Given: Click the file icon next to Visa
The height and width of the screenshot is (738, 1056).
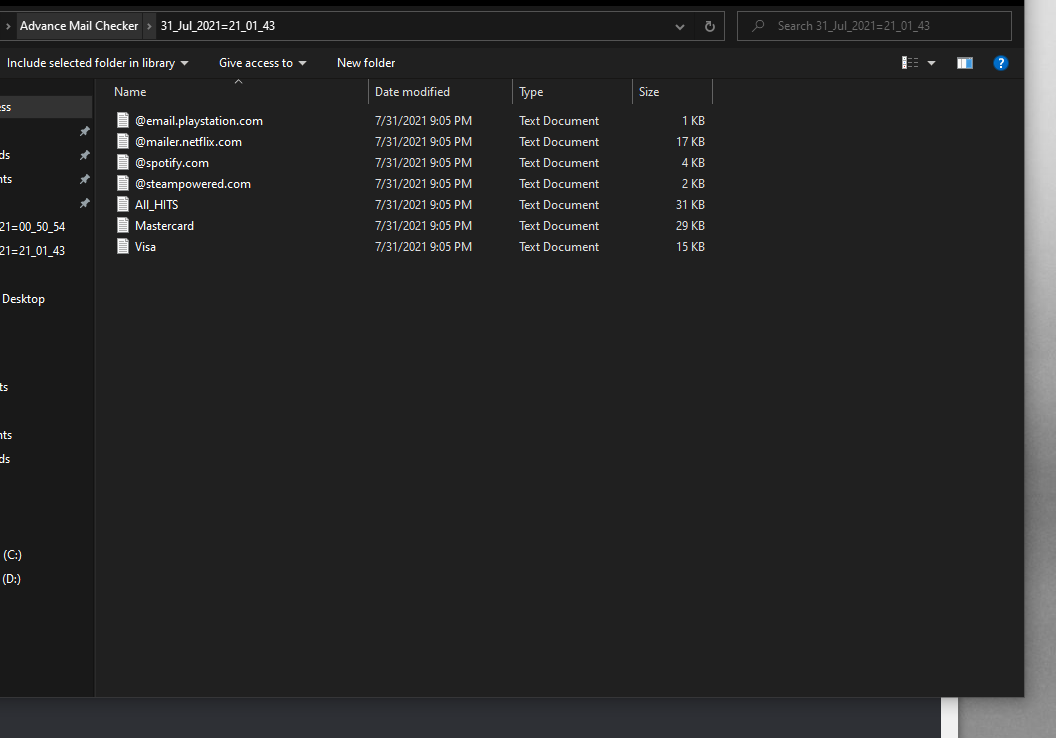Looking at the screenshot, I should click(123, 247).
